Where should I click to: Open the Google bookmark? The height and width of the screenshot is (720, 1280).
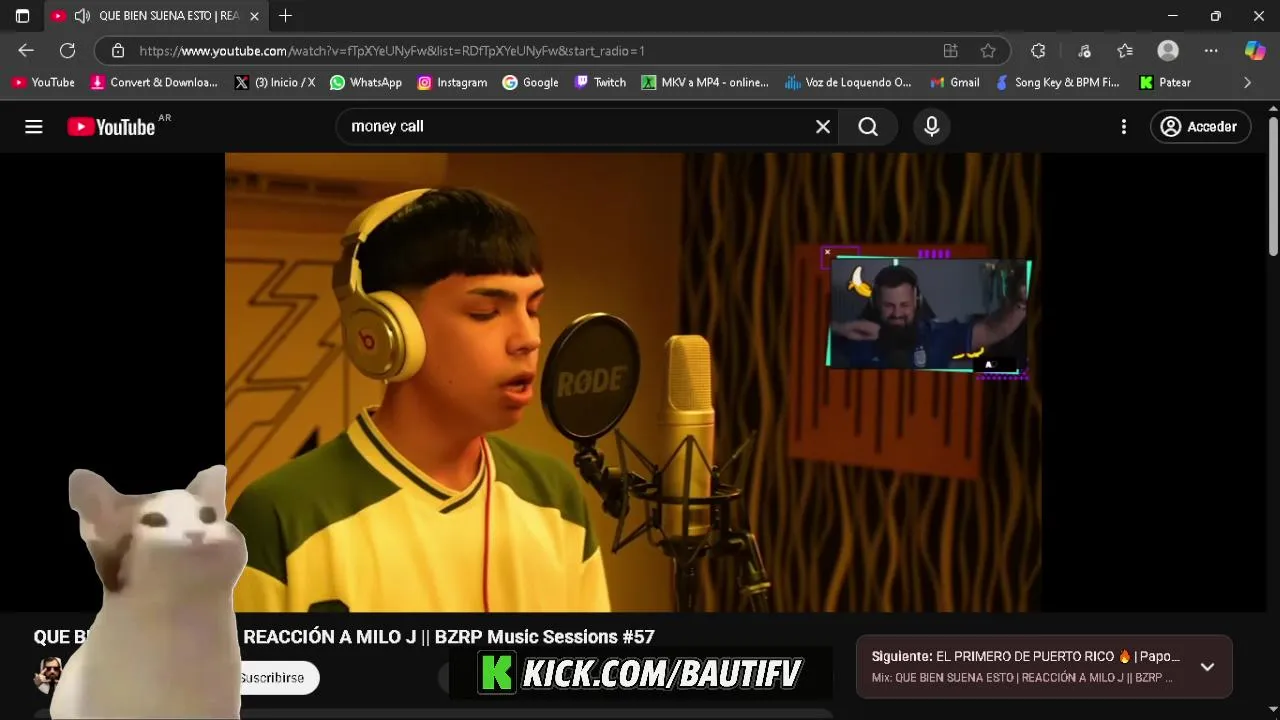coord(531,82)
